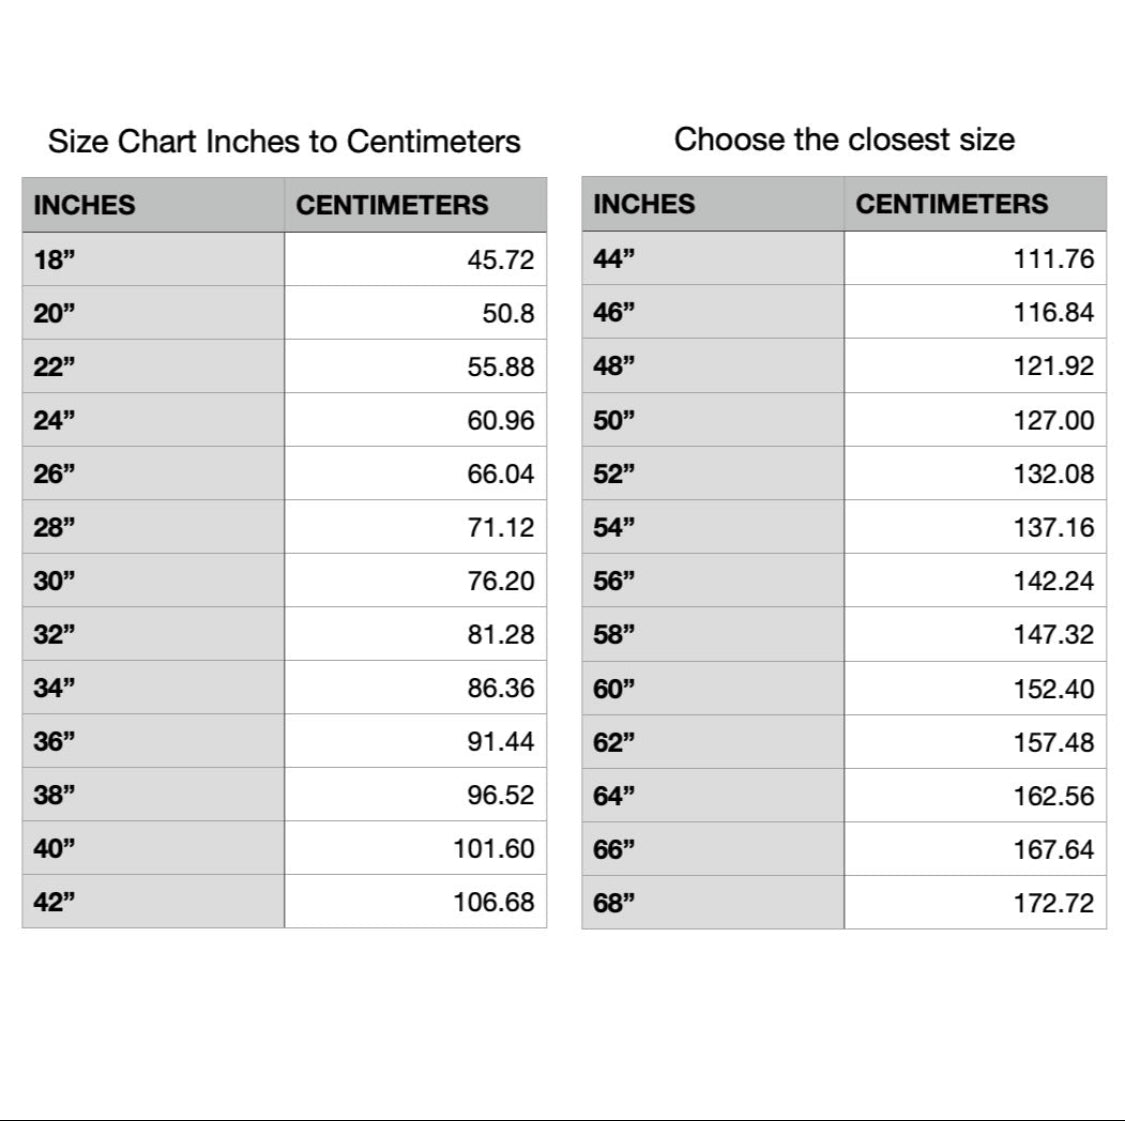Select the left table CENTIMETERS header
Viewport: 1125px width, 1121px height.
coord(392,205)
